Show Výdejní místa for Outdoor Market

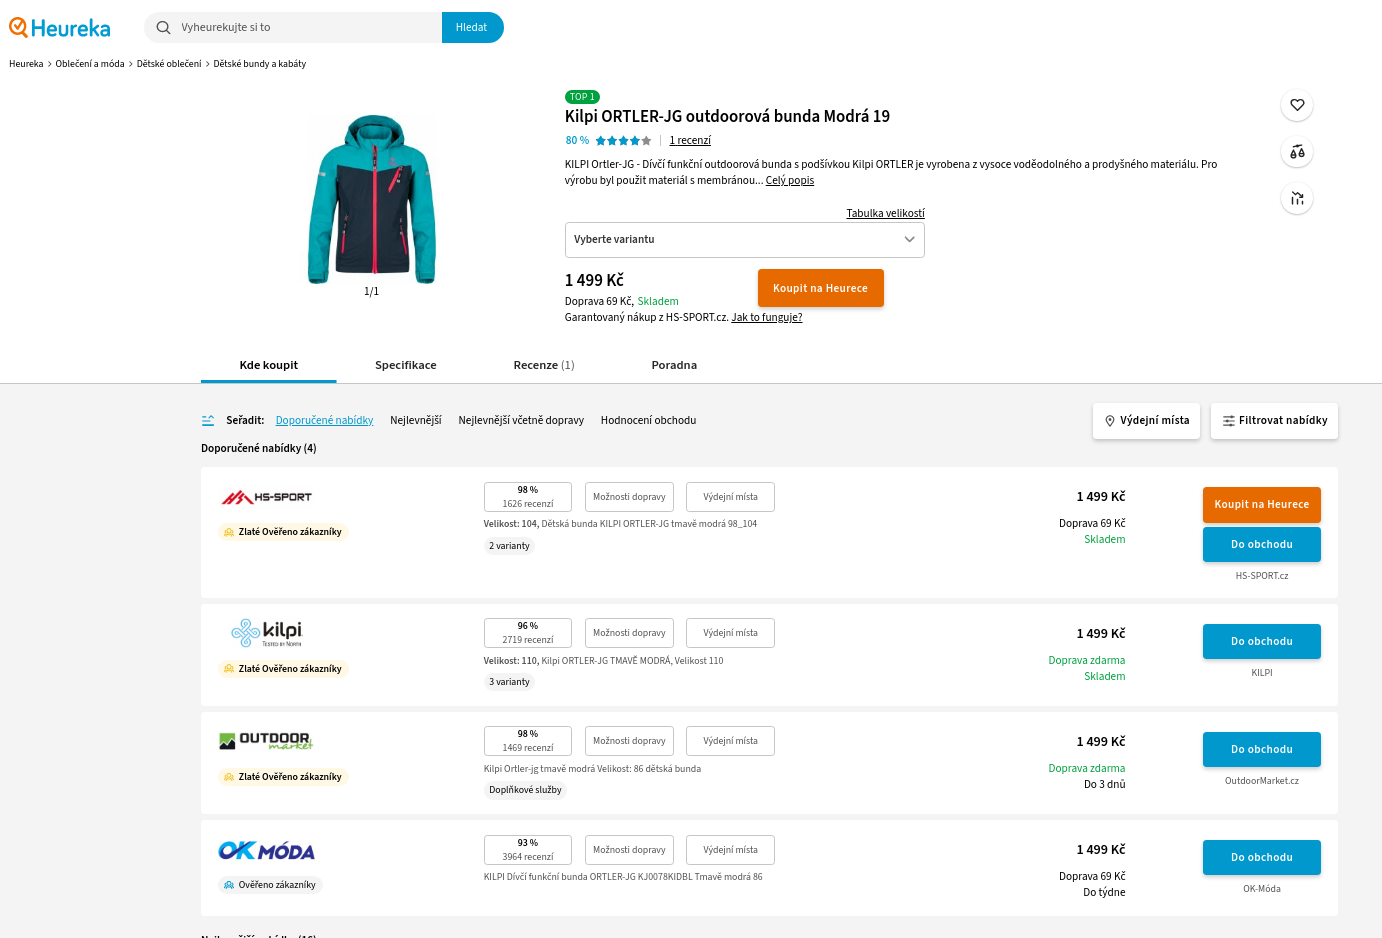pos(730,741)
